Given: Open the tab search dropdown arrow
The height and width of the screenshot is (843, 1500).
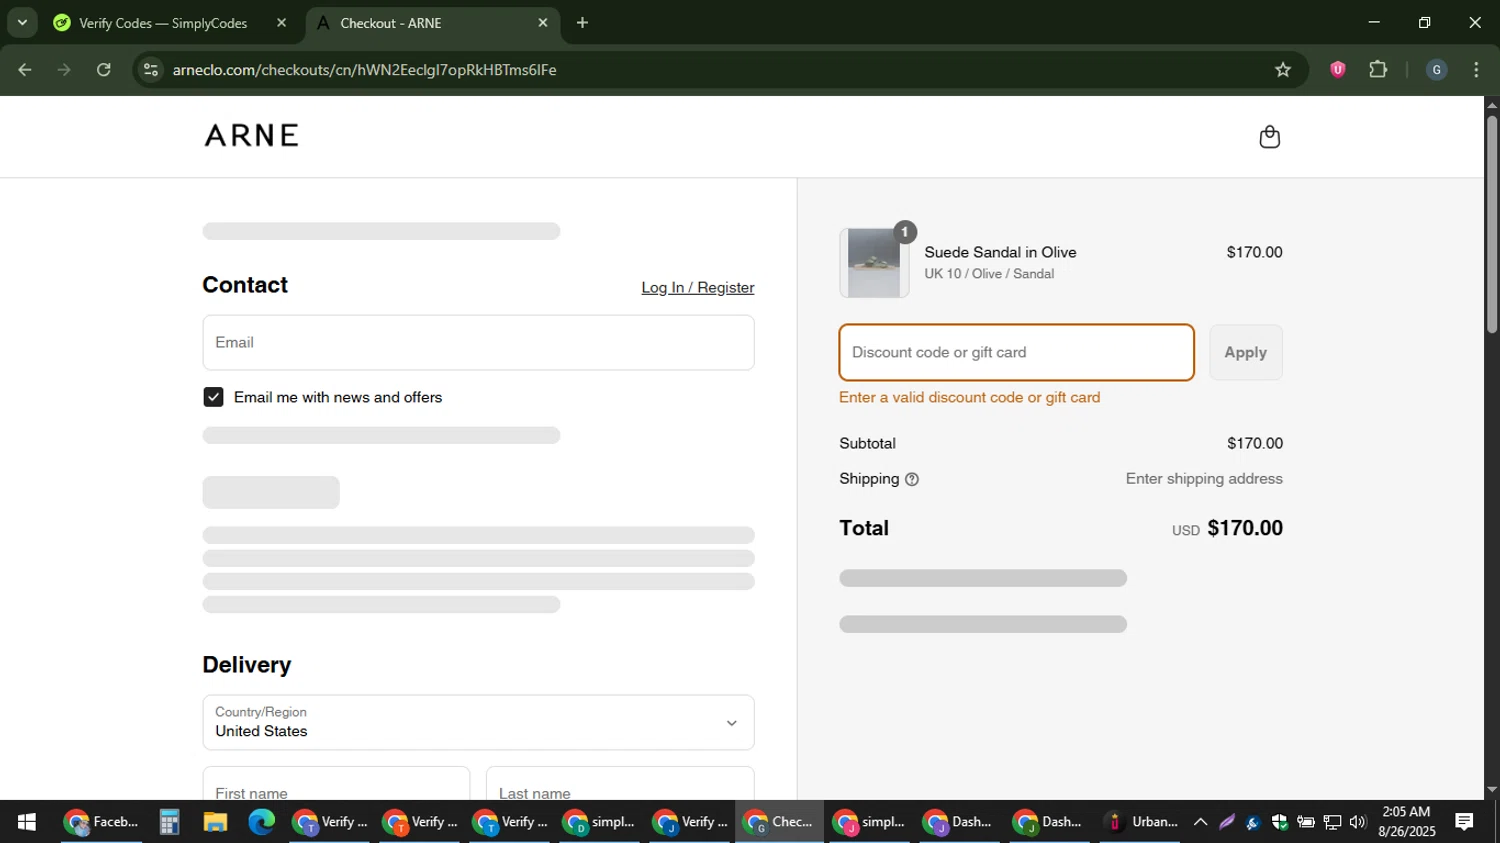Looking at the screenshot, I should click(22, 22).
